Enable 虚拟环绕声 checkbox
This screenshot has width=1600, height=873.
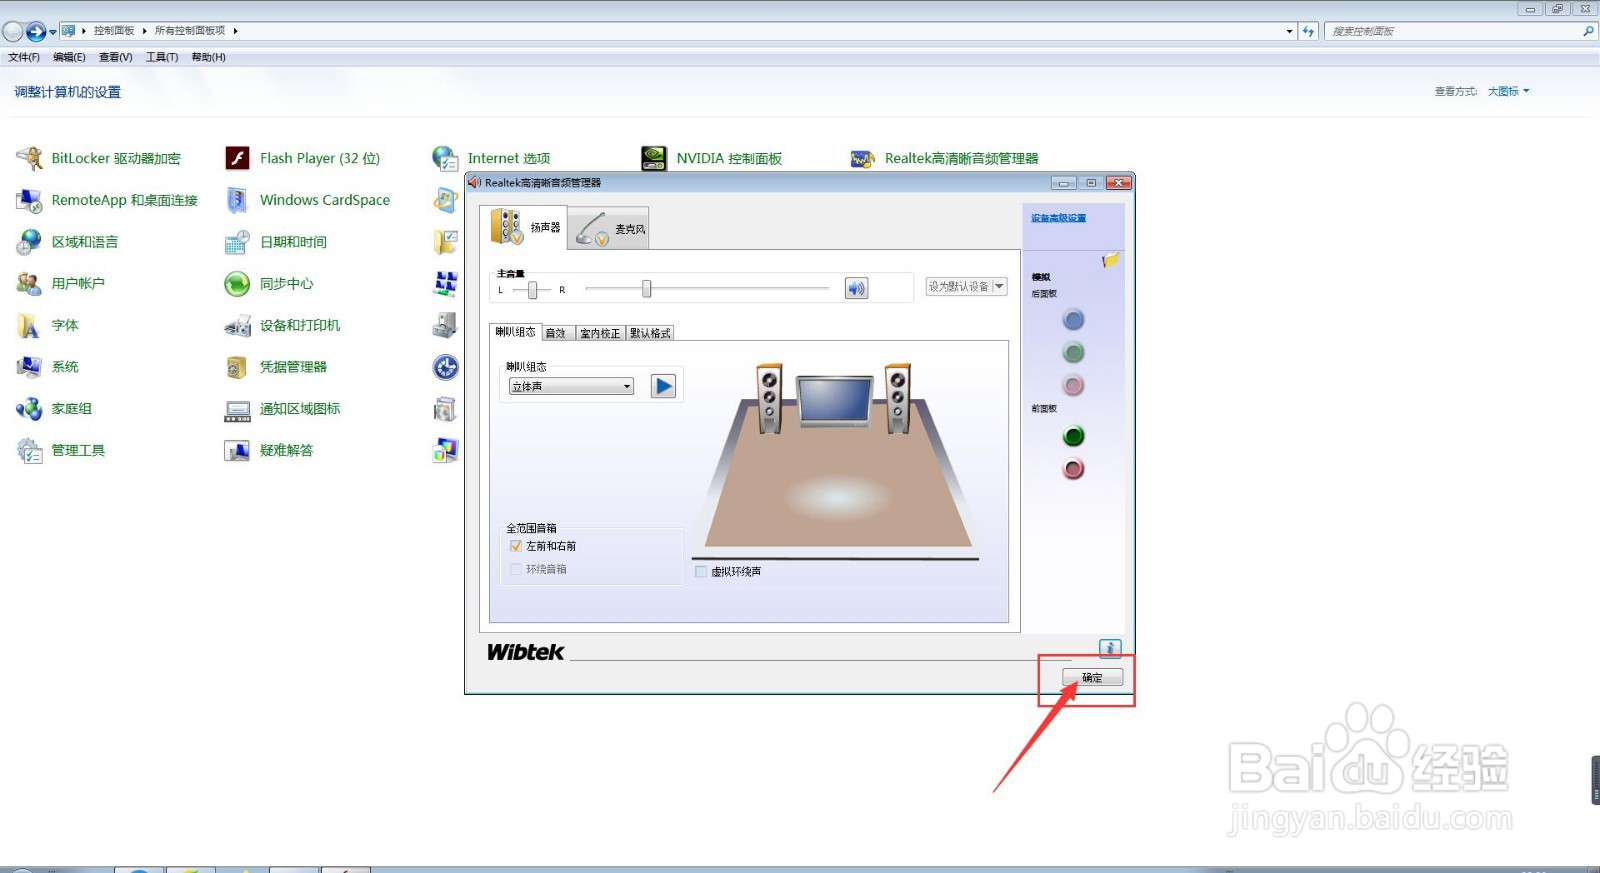coord(701,572)
